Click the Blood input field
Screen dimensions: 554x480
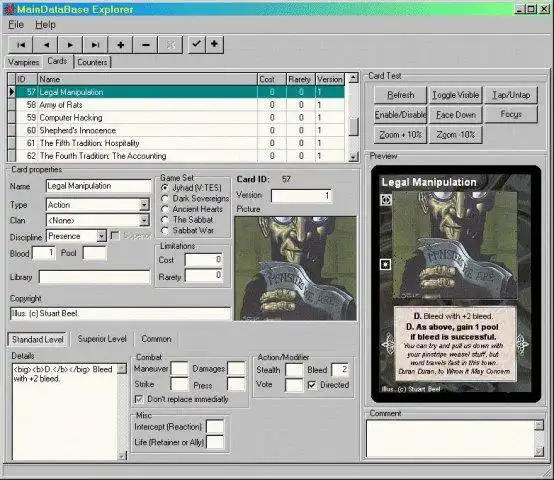pos(44,253)
